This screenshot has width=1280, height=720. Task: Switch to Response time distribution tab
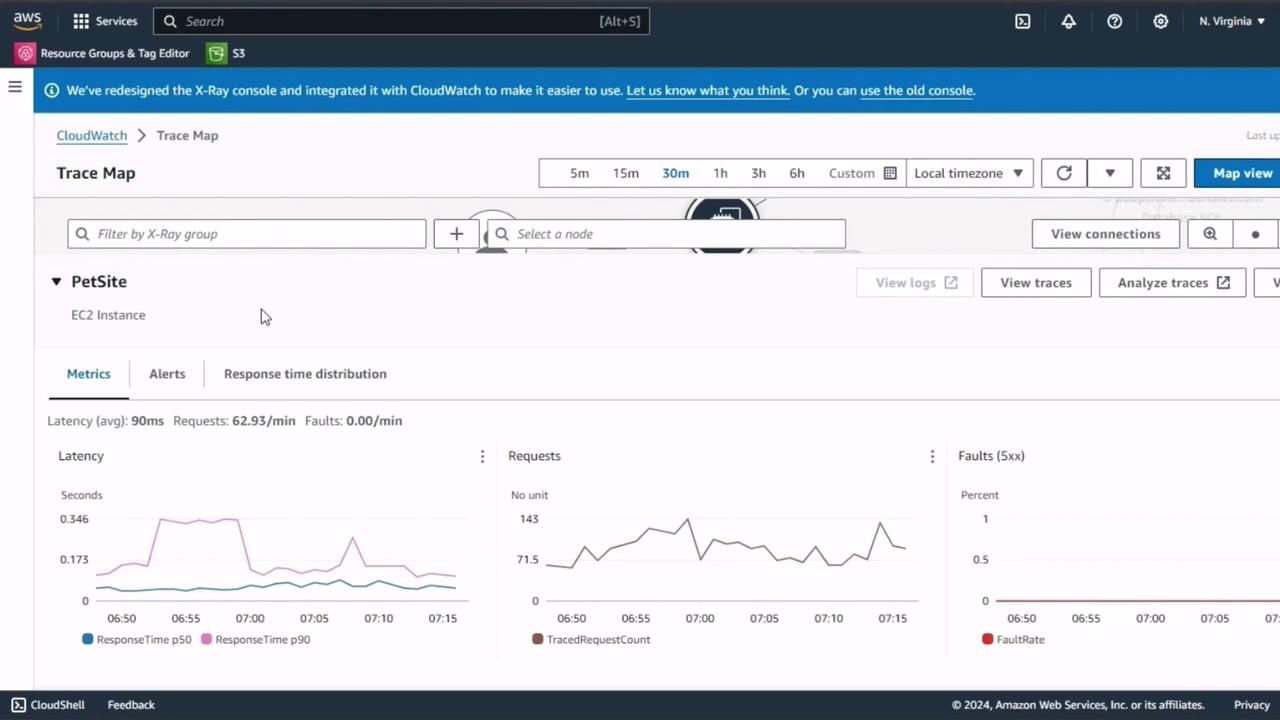click(305, 374)
